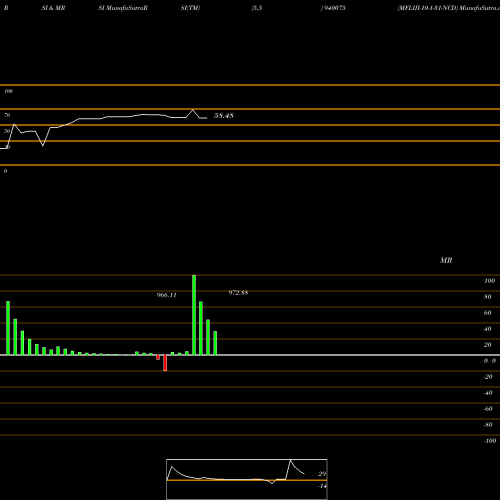The image size is (500, 500).
Task: Click the value -14 beside the mini chart
Action: [x=322, y=486]
